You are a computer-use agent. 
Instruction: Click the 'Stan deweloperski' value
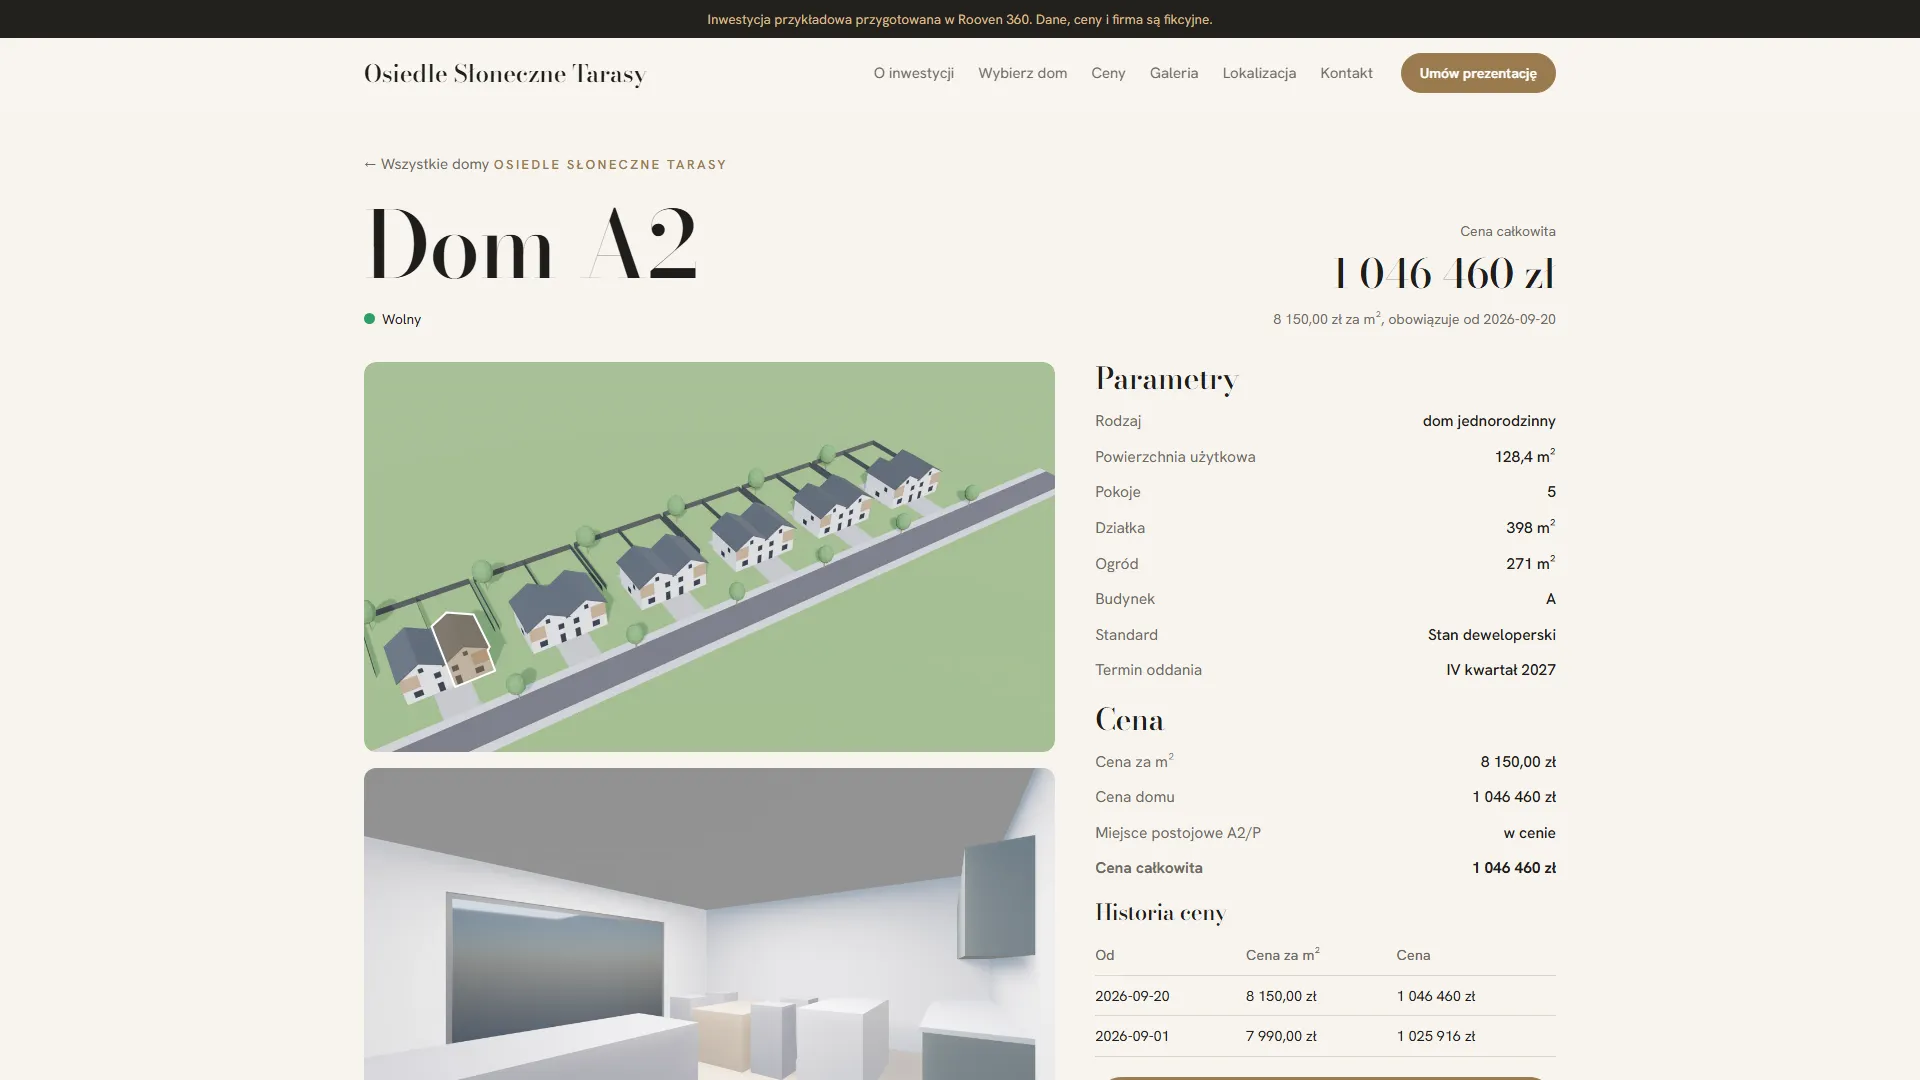(1491, 635)
